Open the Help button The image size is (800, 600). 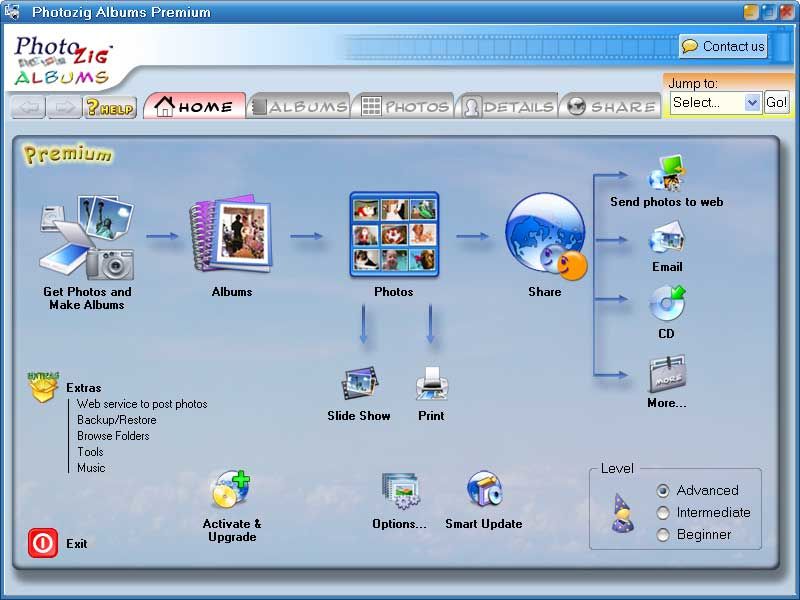tap(110, 107)
